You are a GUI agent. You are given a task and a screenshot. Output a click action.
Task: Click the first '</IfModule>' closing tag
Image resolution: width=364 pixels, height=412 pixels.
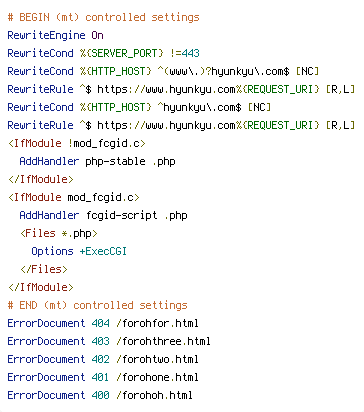point(40,179)
